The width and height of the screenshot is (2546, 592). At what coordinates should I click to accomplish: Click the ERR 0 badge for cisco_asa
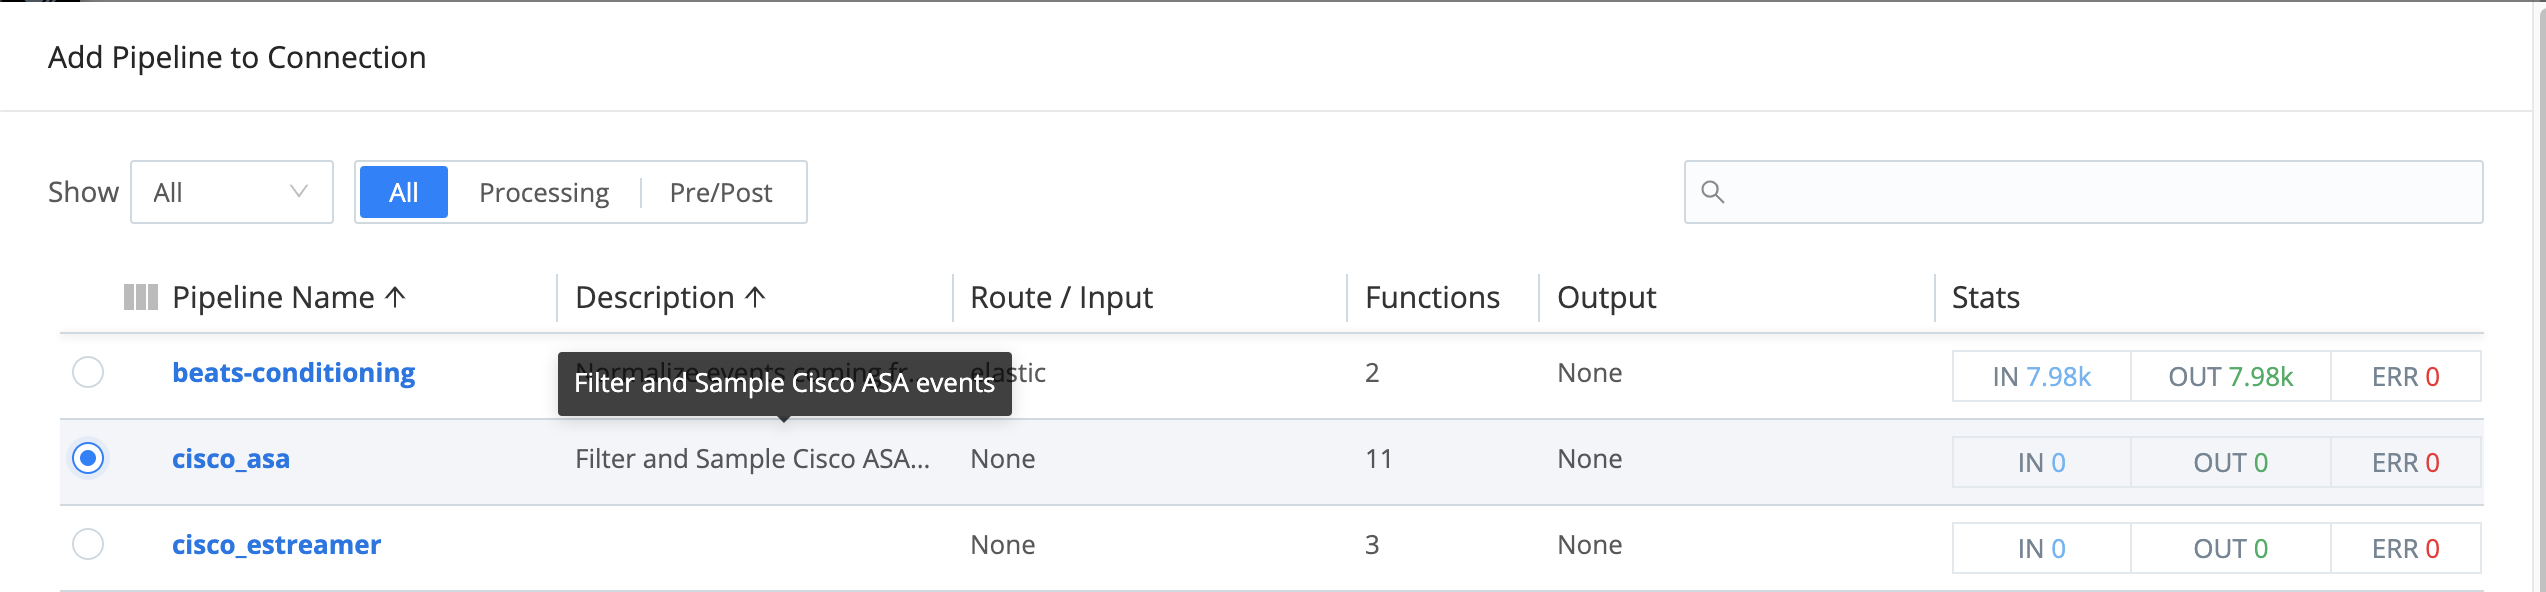click(2406, 463)
